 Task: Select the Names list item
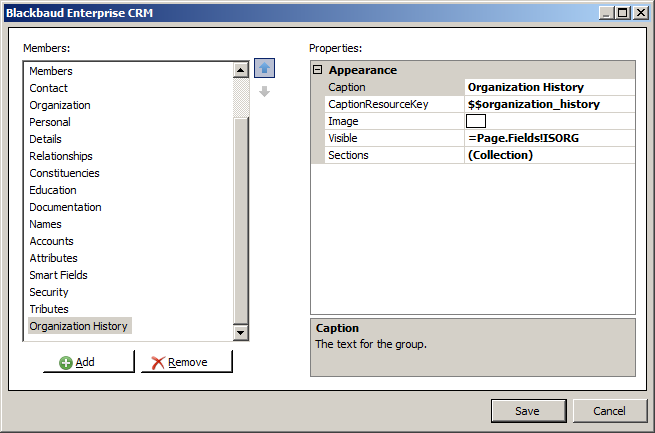(x=45, y=224)
